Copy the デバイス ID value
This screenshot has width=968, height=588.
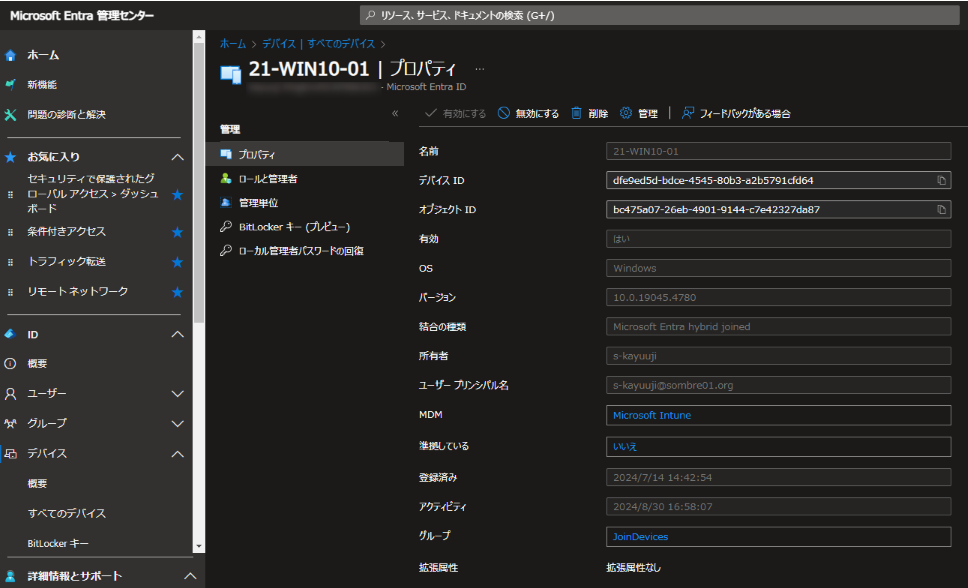pos(941,181)
